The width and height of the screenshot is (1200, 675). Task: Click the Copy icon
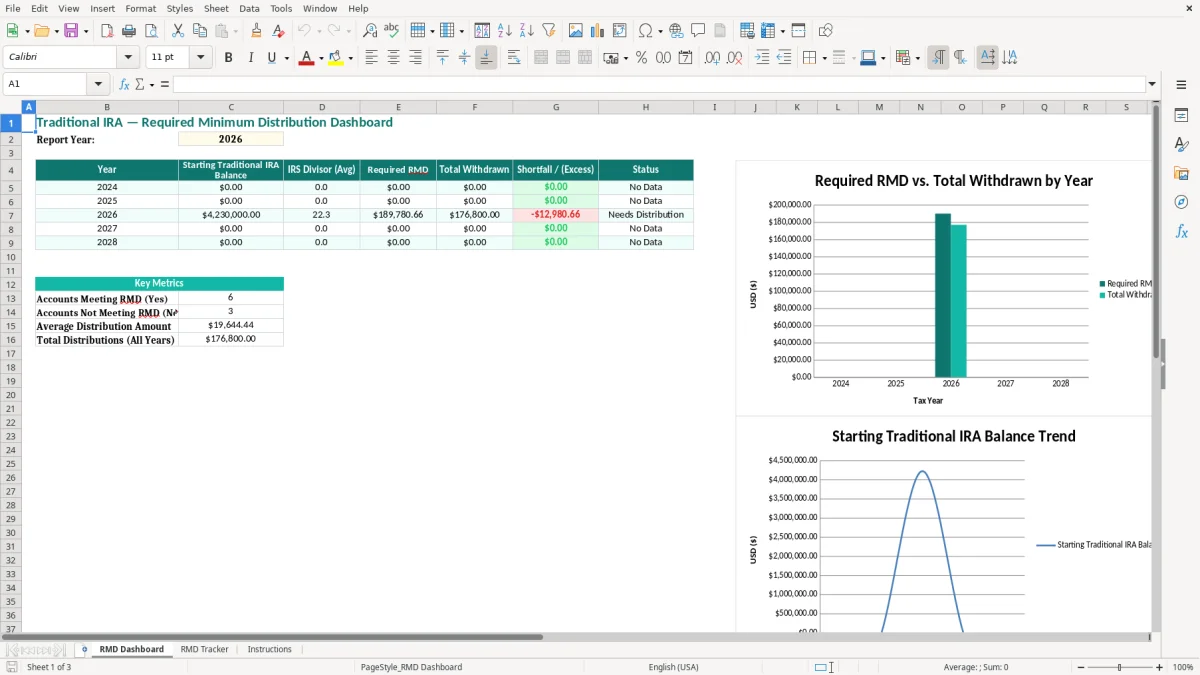pos(200,31)
